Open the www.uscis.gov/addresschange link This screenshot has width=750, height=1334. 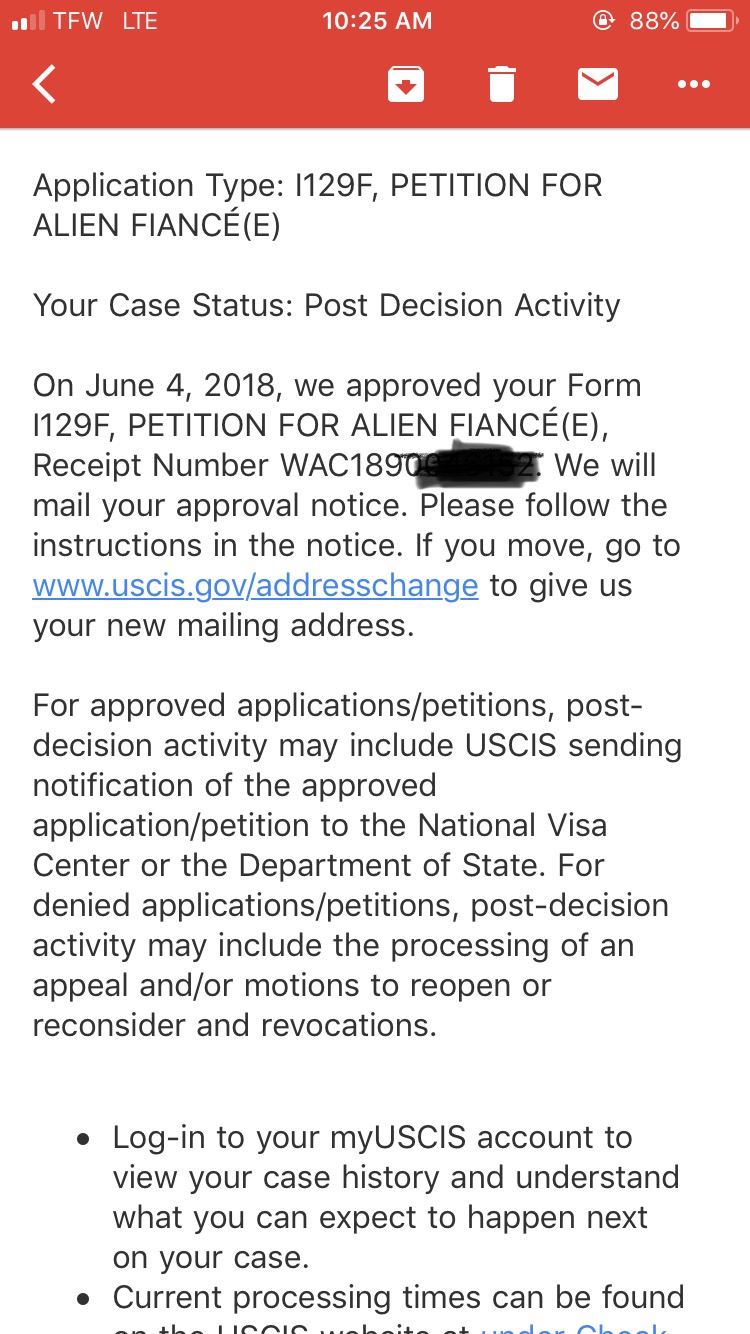click(256, 586)
